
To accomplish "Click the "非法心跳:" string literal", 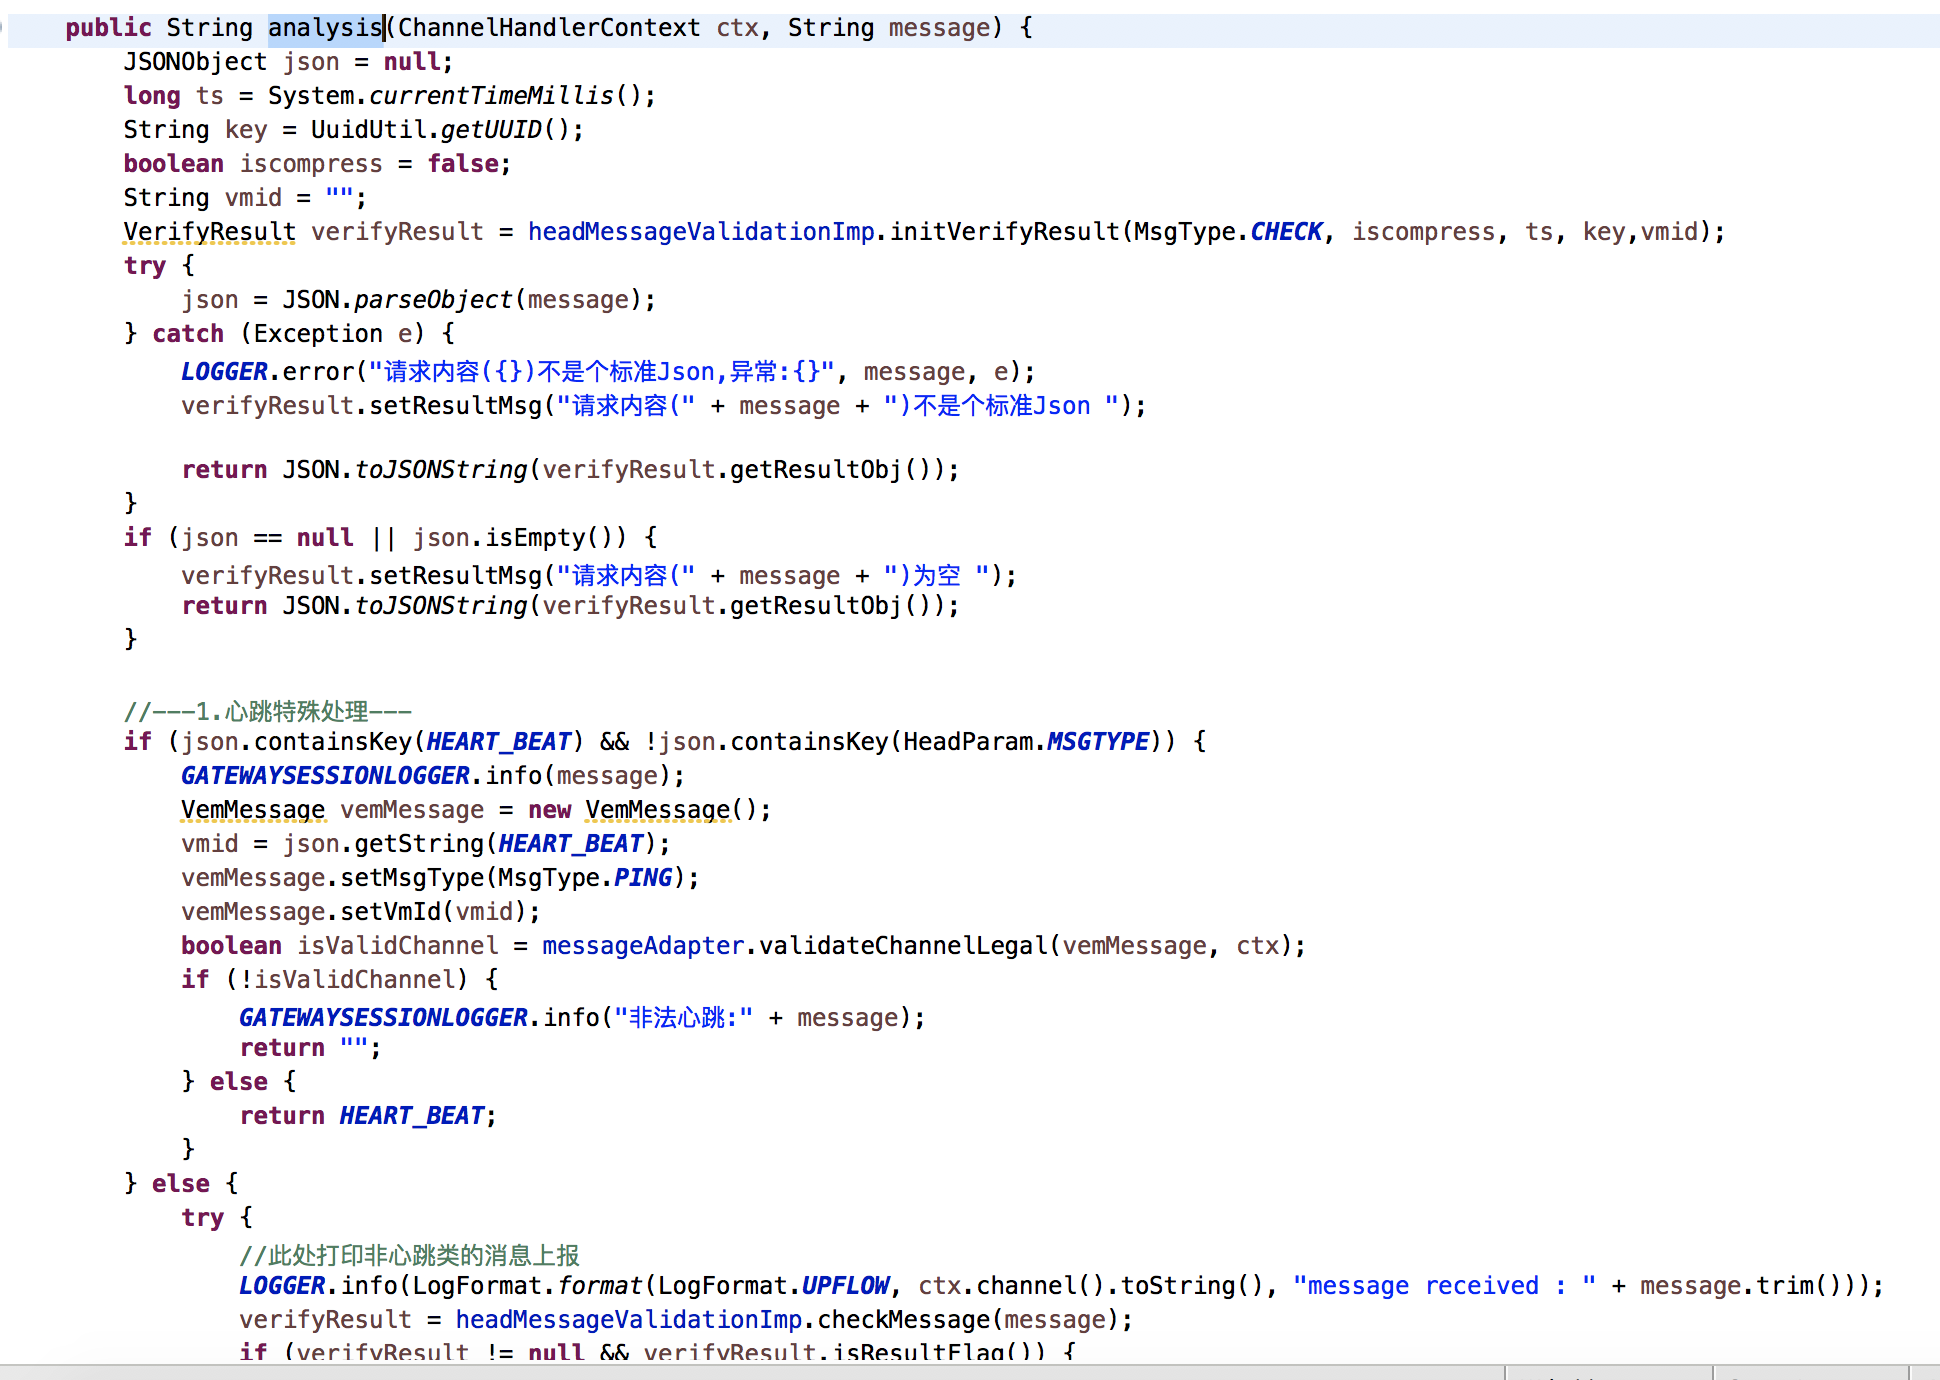I will coord(683,1018).
